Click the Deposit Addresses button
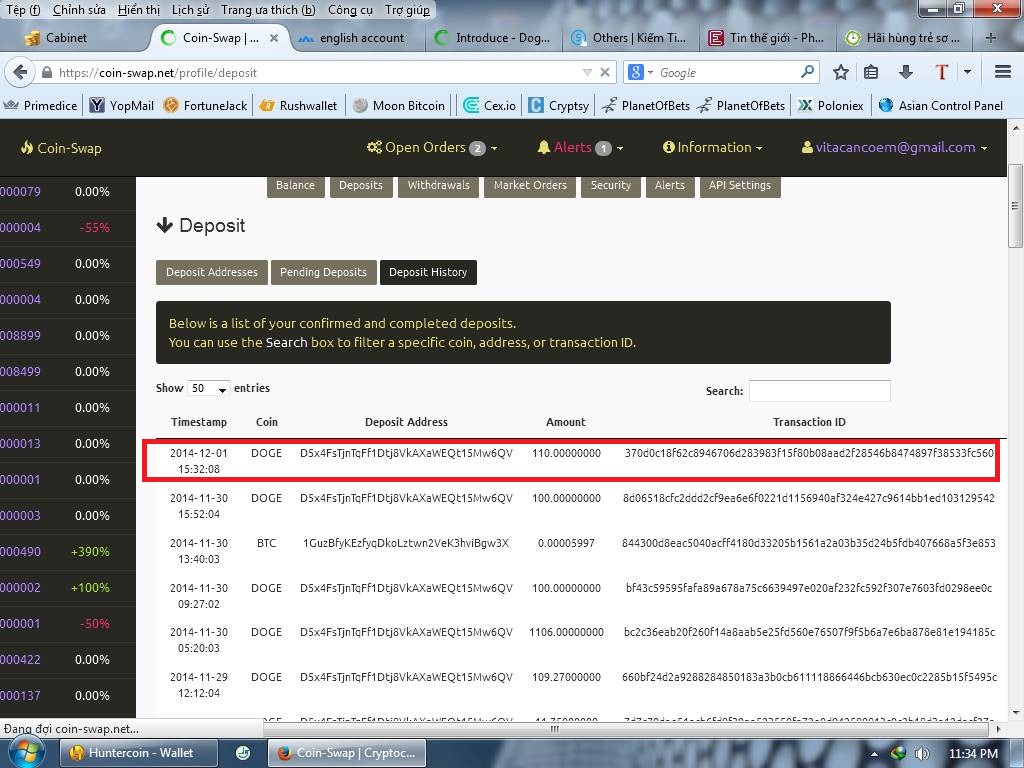 [x=211, y=271]
